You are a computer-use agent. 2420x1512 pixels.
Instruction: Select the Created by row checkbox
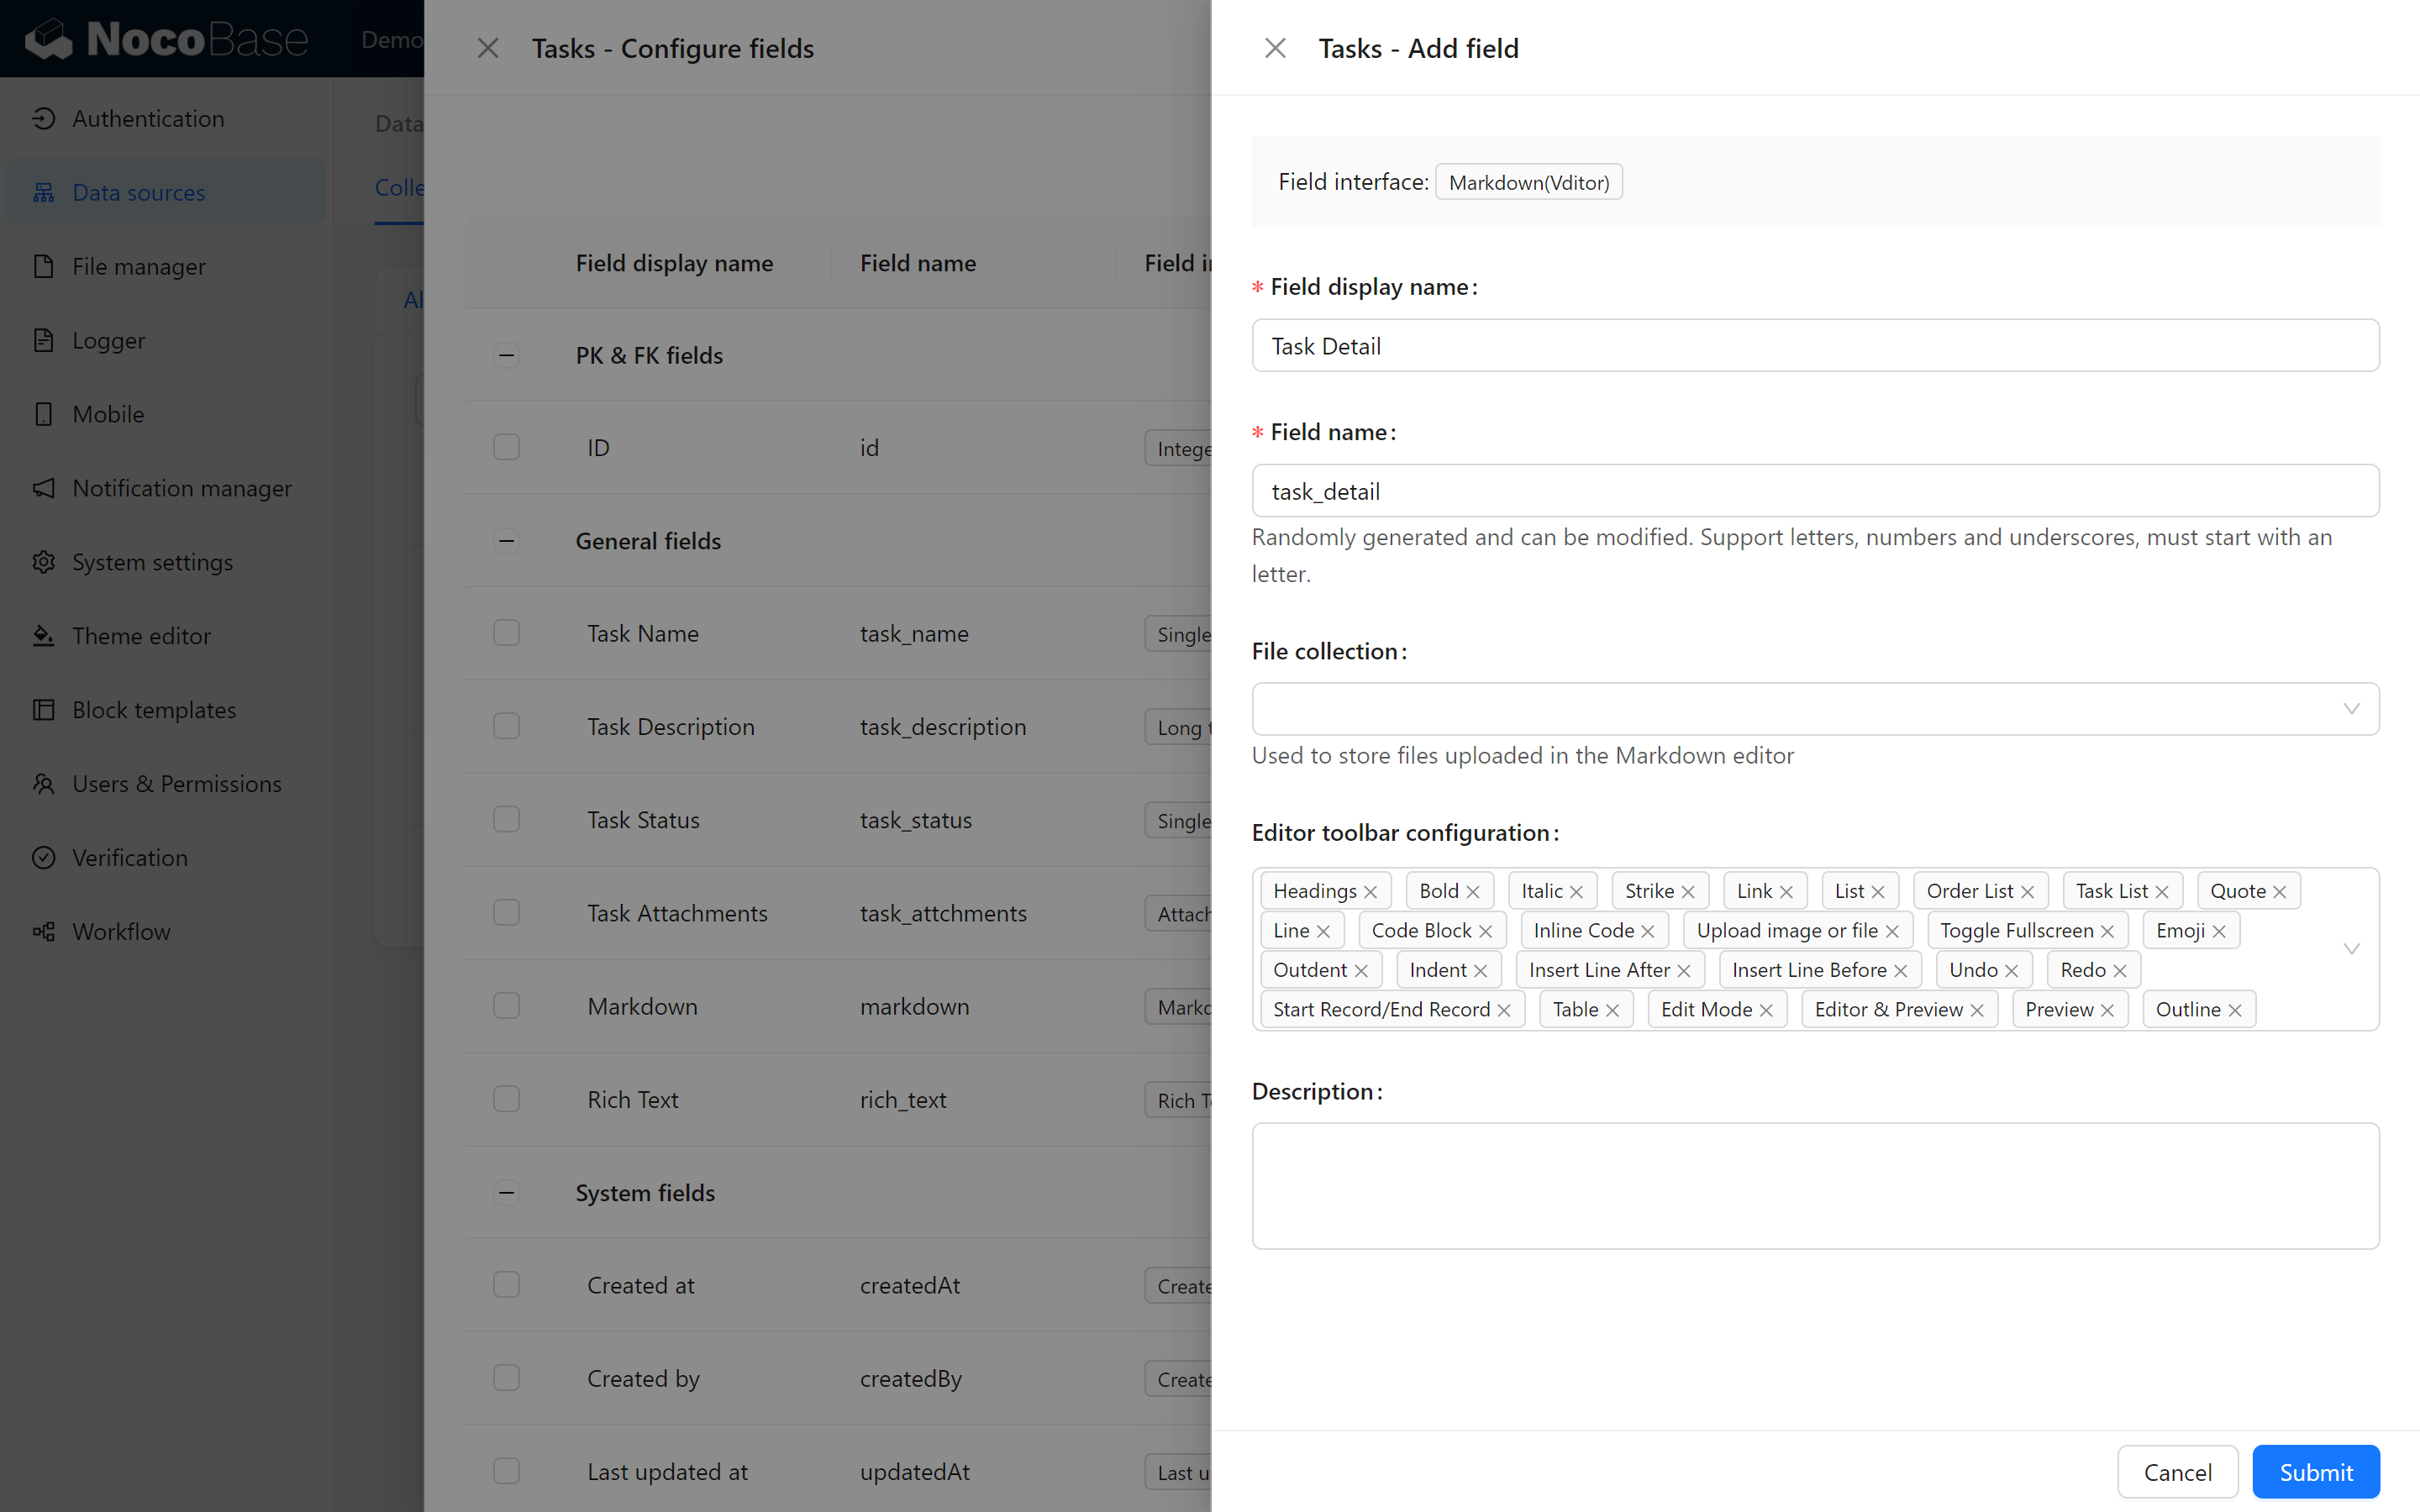point(507,1378)
